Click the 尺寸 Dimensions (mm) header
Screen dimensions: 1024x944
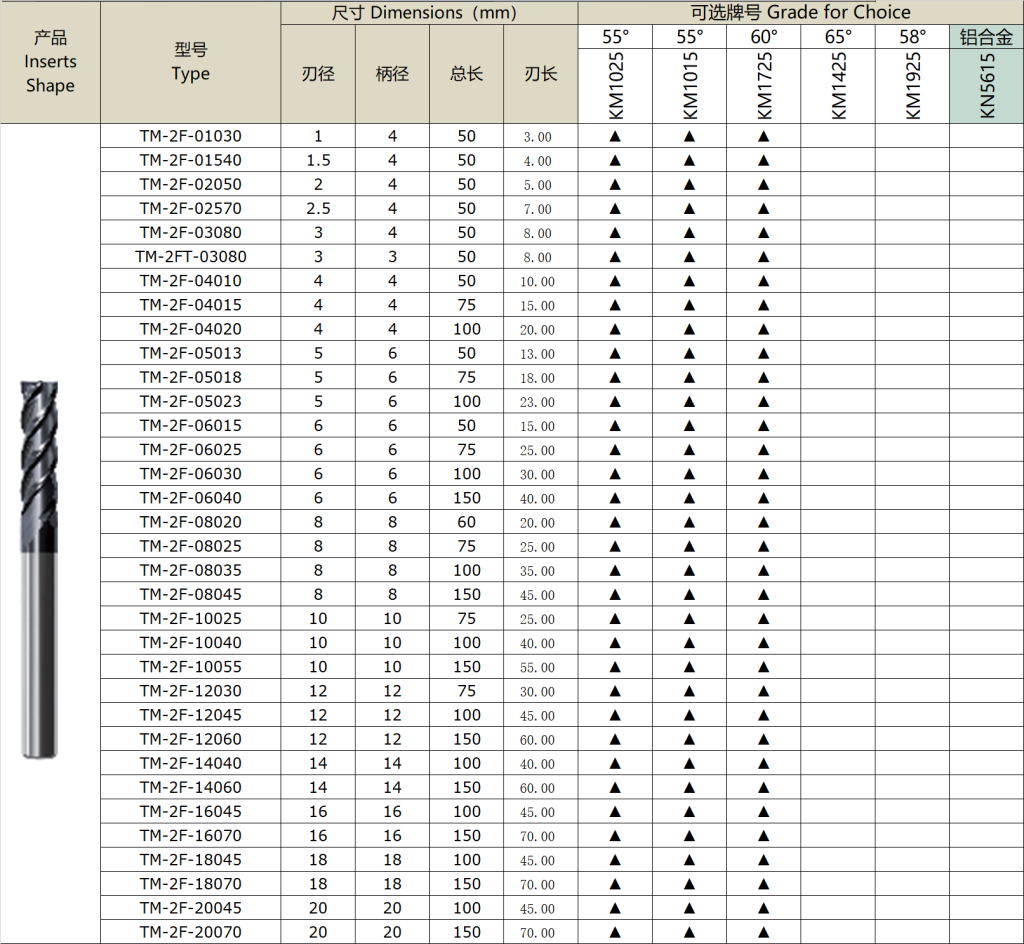429,13
